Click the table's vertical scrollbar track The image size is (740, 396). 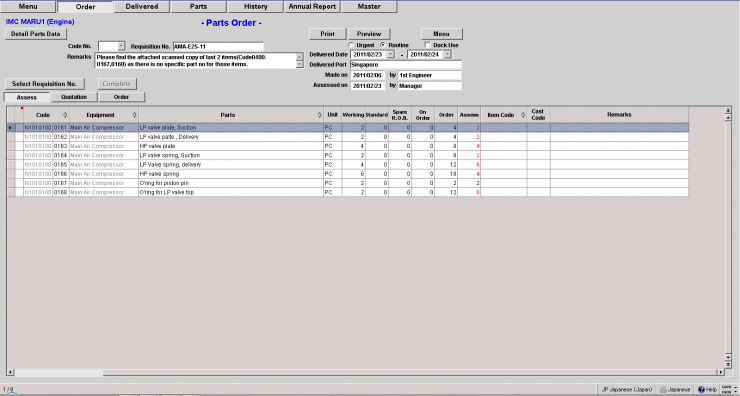pyautogui.click(x=728, y=236)
